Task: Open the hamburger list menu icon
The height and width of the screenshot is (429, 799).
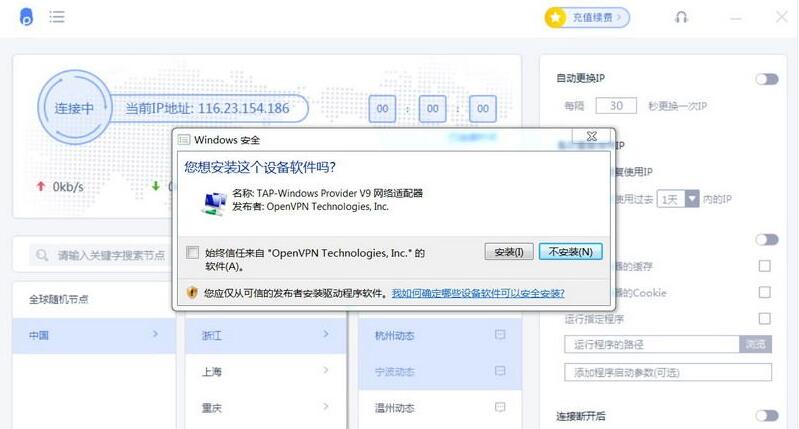Action: pos(57,17)
